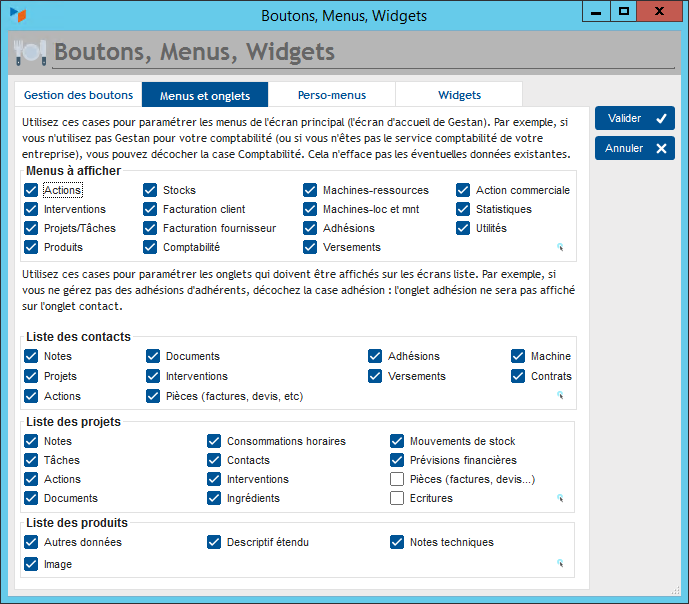
Task: Disable the Stocks menu checkbox
Action: pos(150,190)
